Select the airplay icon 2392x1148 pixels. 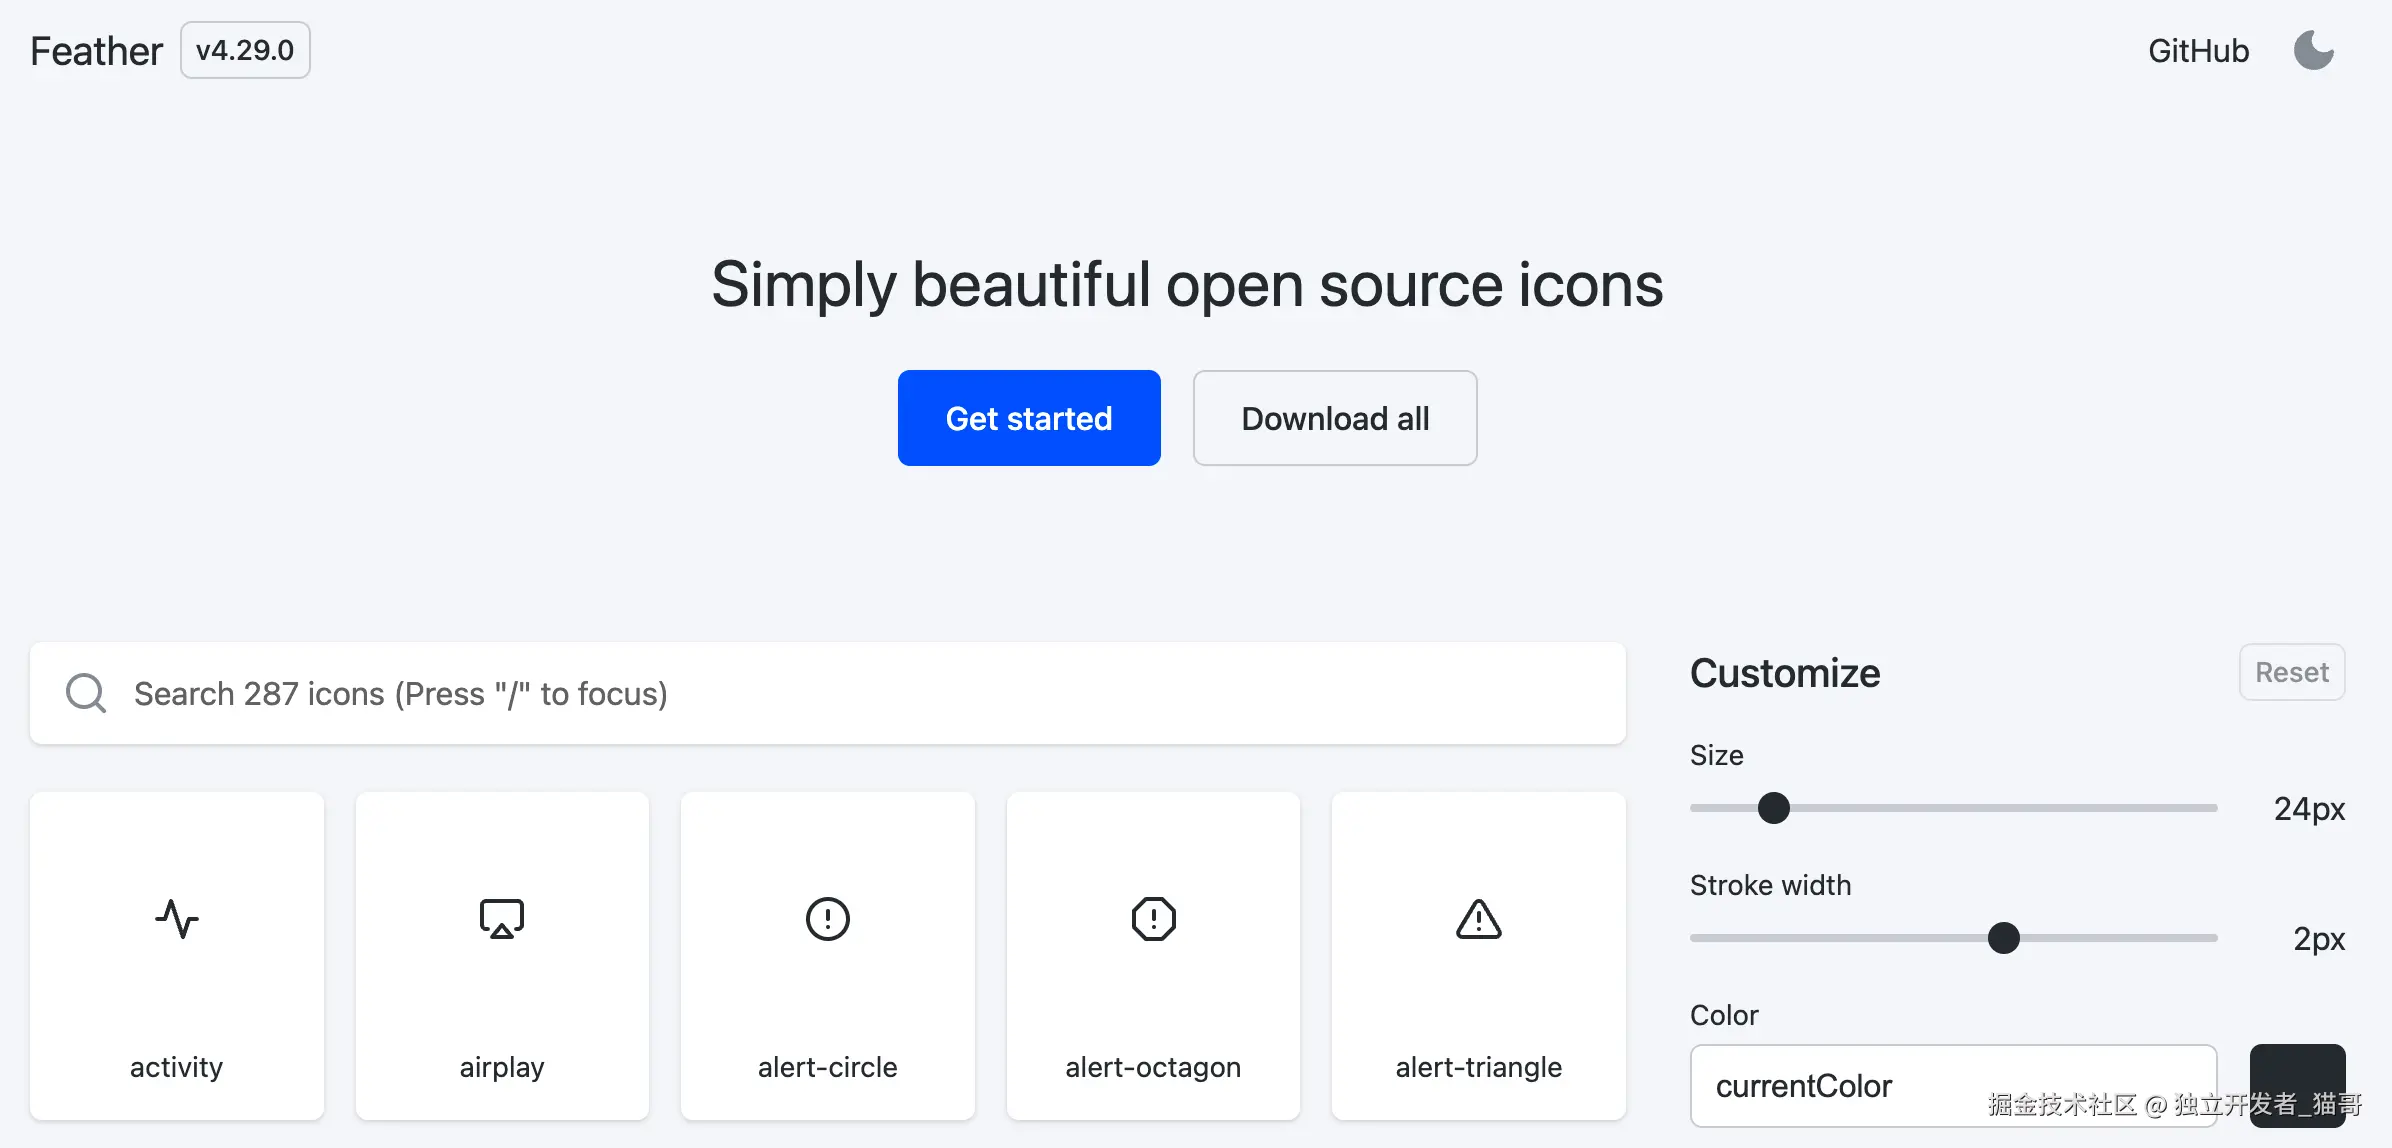pyautogui.click(x=502, y=918)
